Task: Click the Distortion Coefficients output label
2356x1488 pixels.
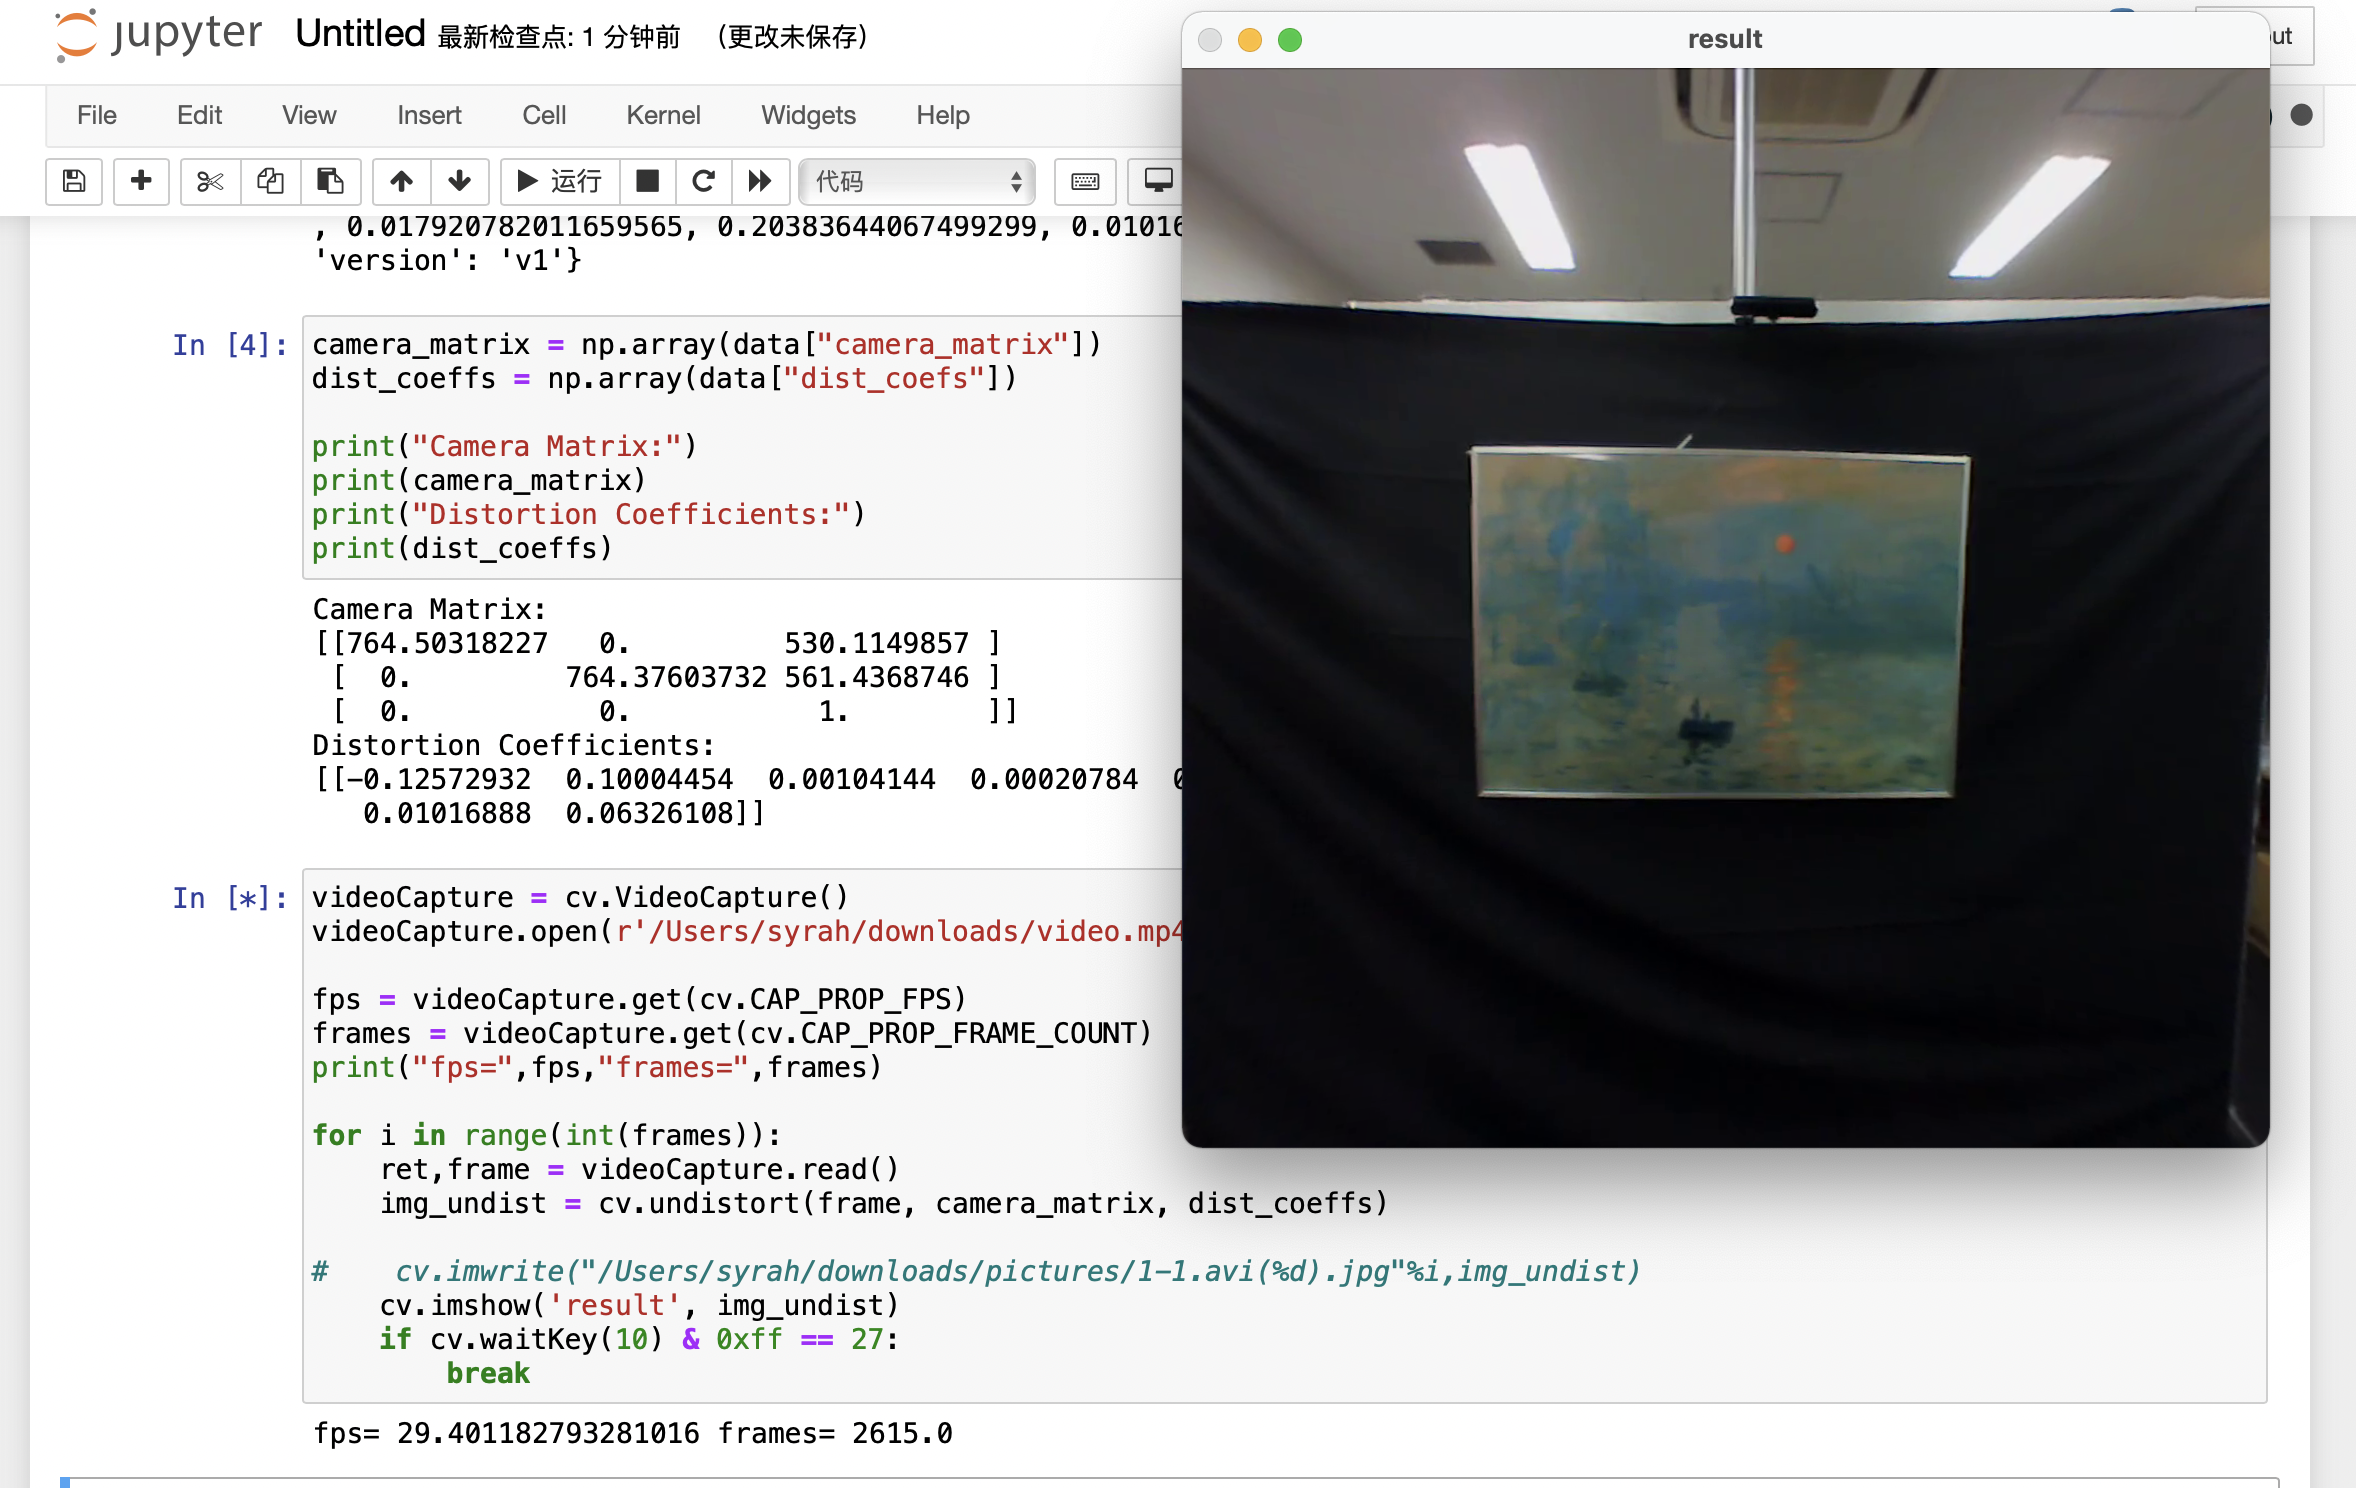Action: pos(513,745)
